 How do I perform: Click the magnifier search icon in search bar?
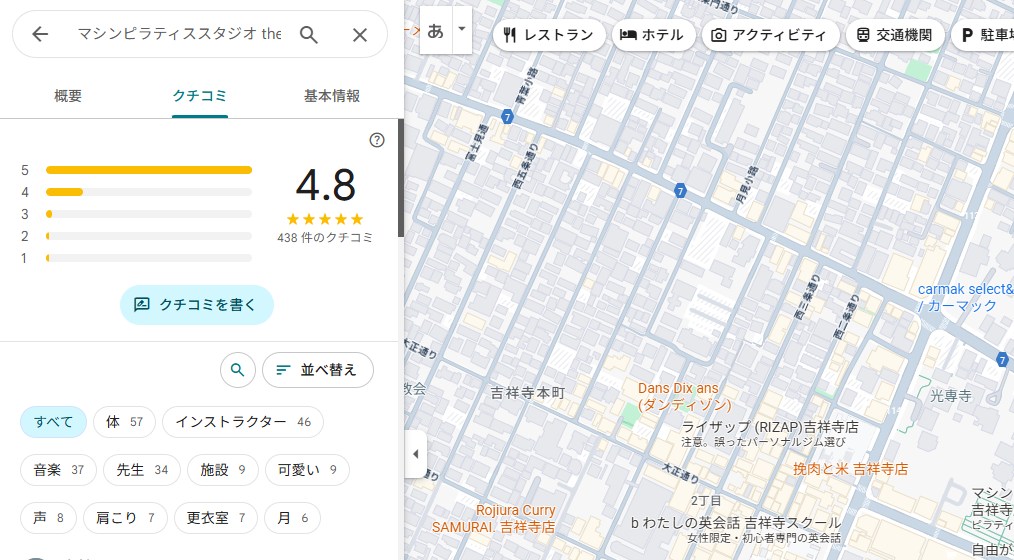309,35
